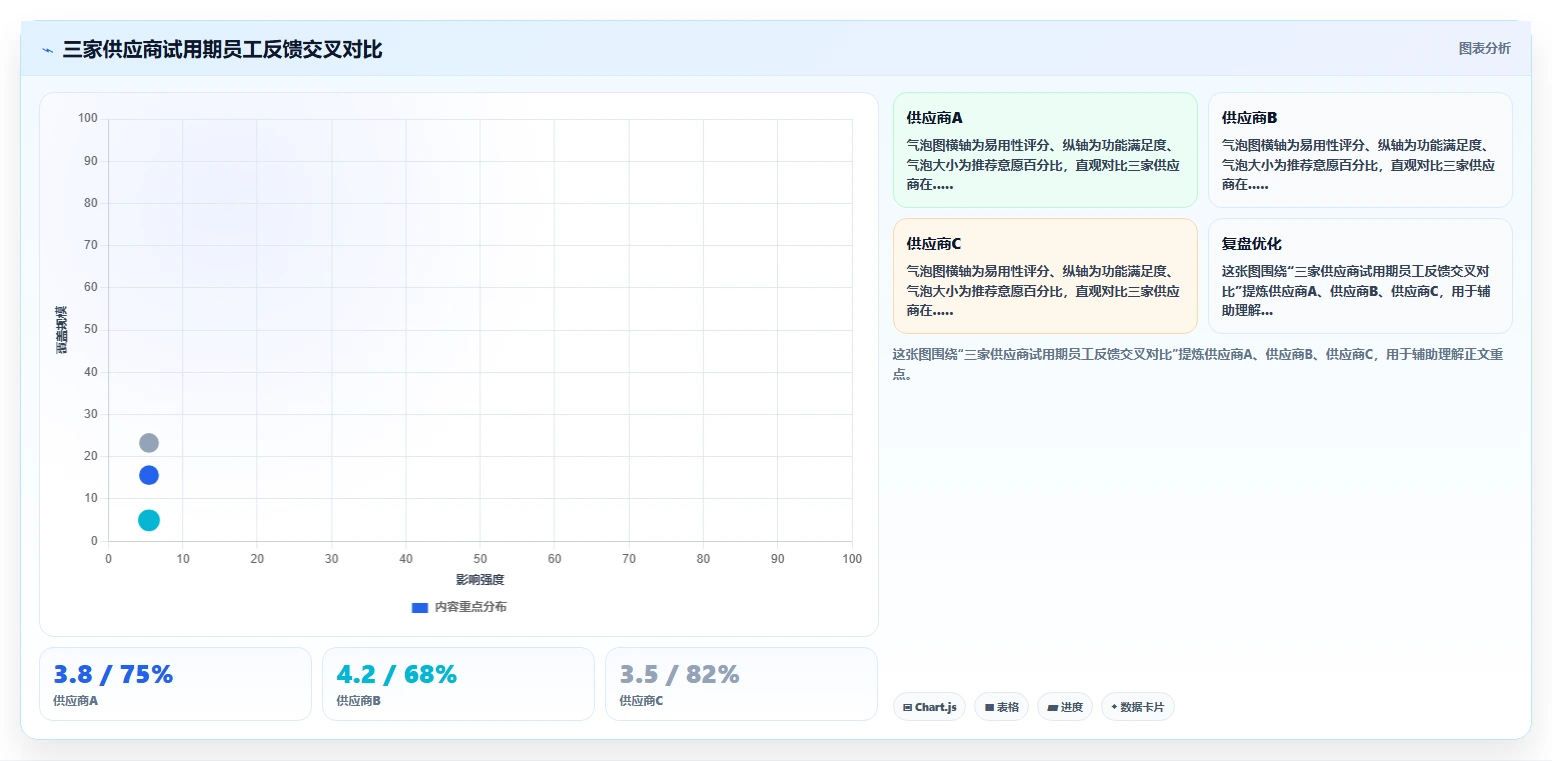The image size is (1552, 761).
Task: Click the x-axis tick label 50
Action: point(480,559)
